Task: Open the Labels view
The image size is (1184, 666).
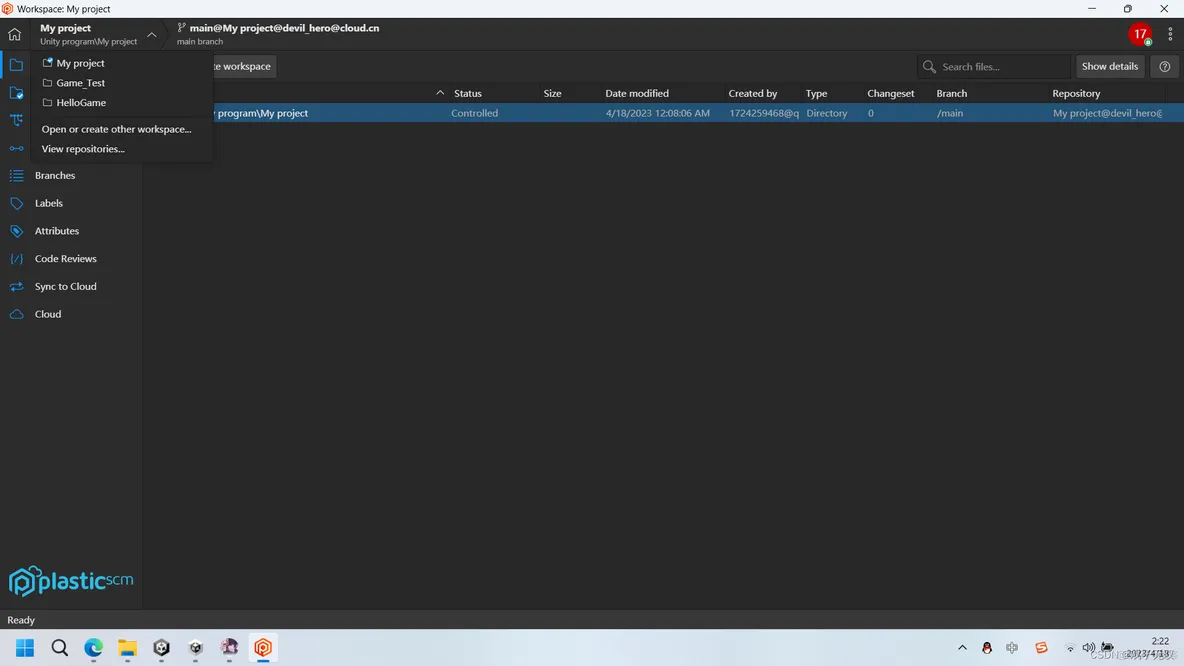Action: coord(48,203)
